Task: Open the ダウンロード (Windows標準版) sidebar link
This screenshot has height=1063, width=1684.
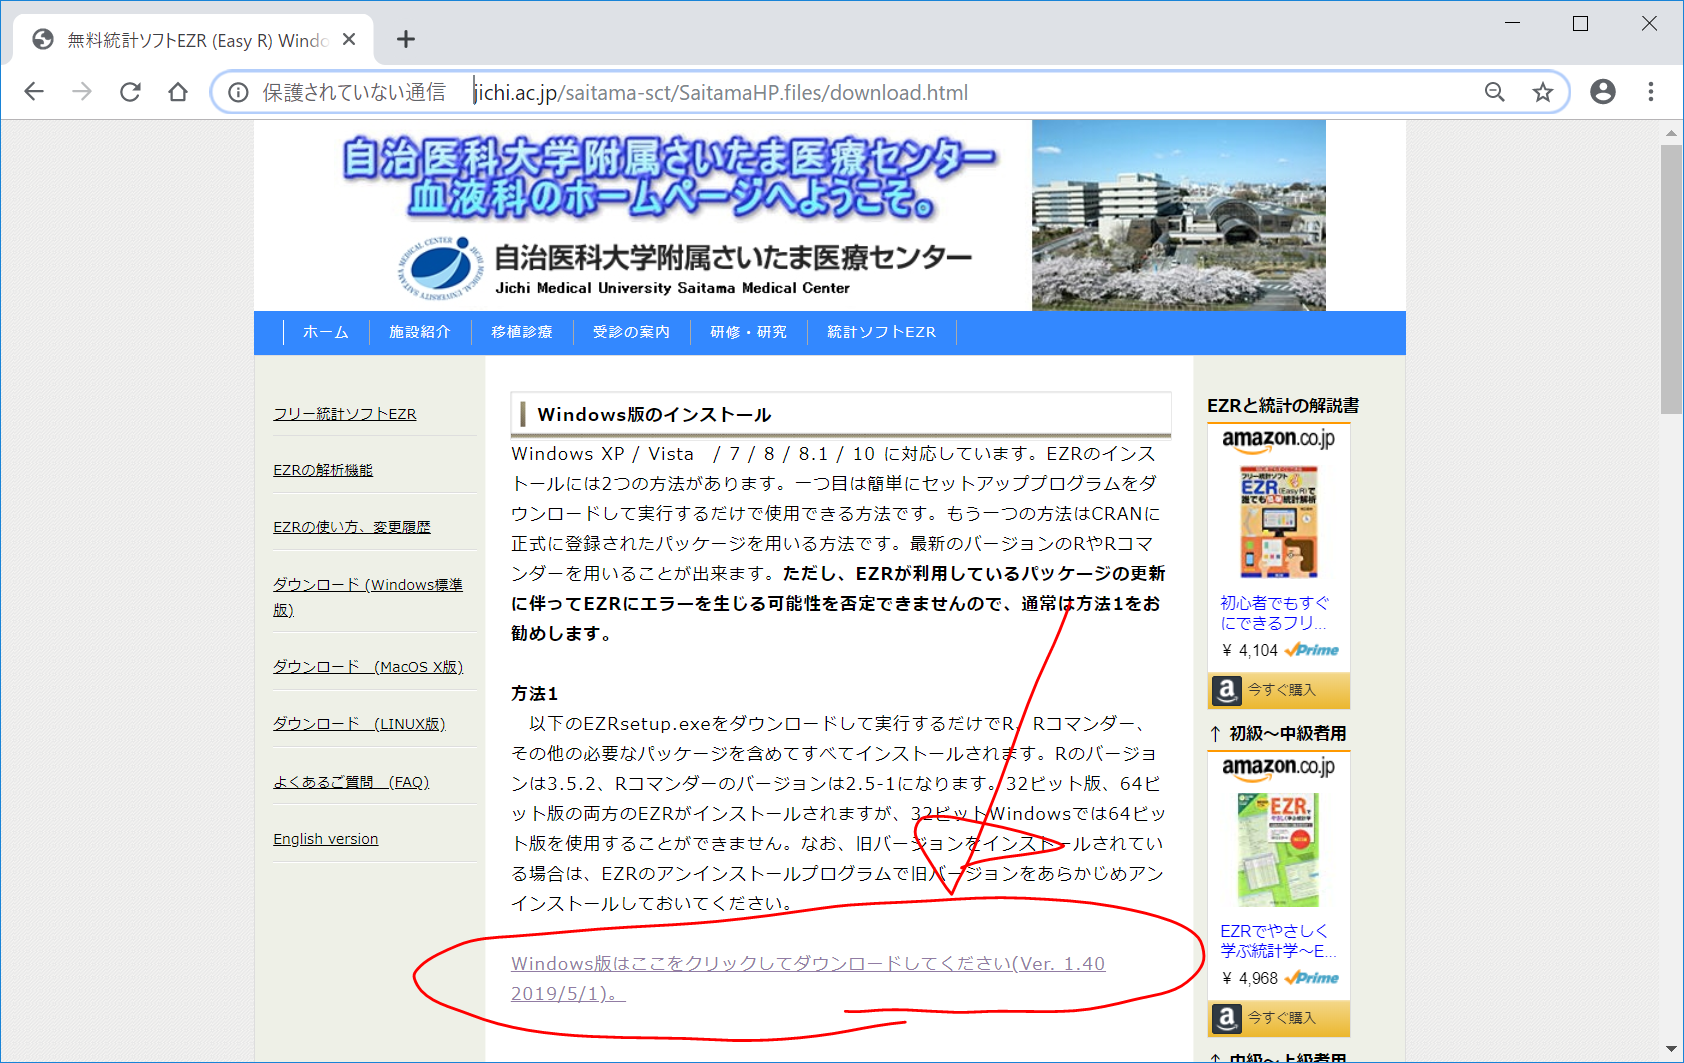Action: pos(368,597)
